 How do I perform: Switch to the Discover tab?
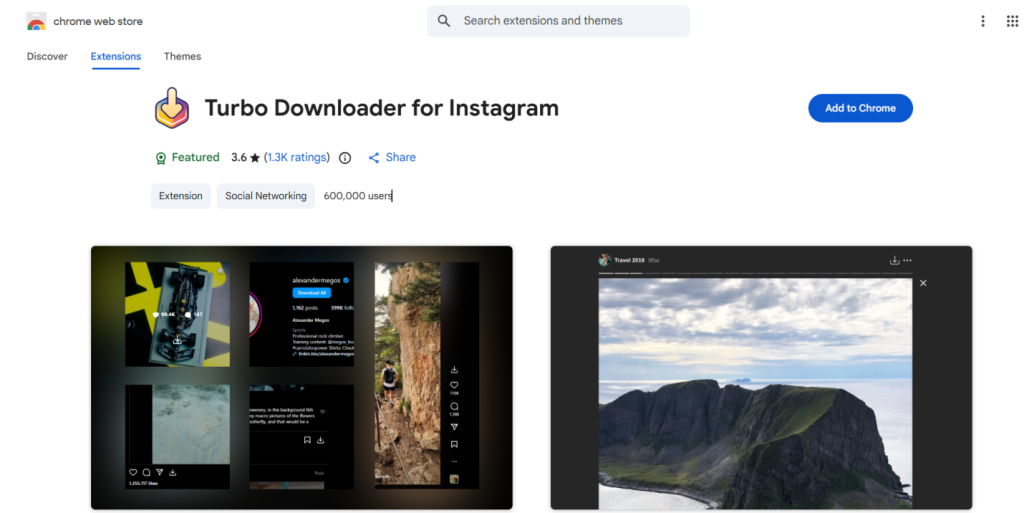click(47, 56)
